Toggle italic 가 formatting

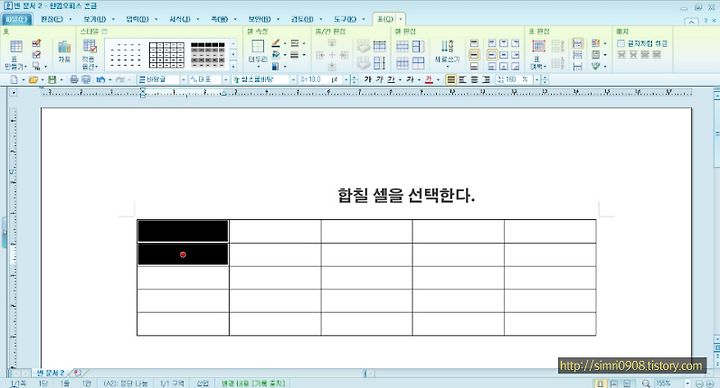coord(379,79)
